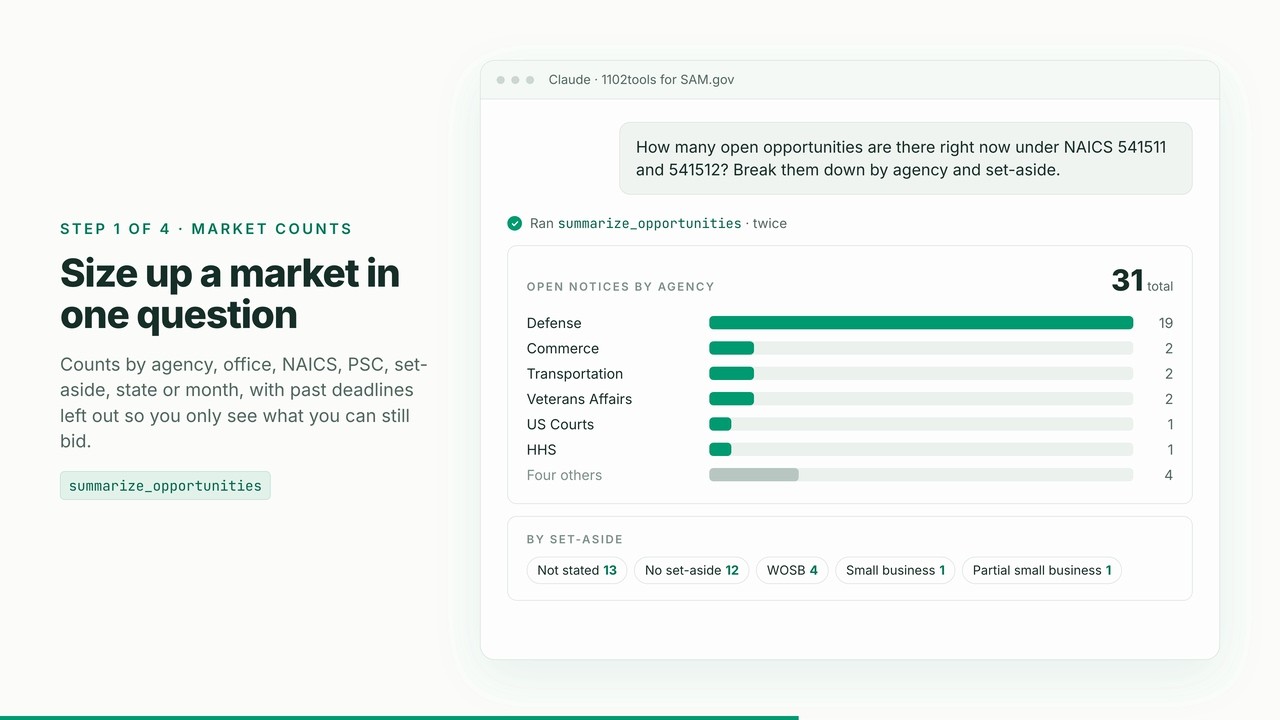Click the green checkmark beside Ran summarize_opportunities
The image size is (1280, 720).
point(514,223)
